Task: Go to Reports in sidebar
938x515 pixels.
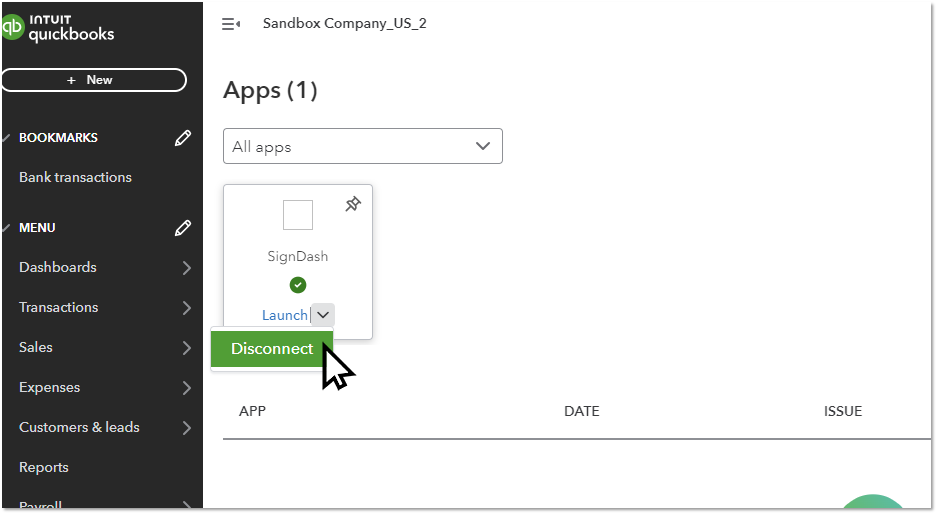Action: 44,467
